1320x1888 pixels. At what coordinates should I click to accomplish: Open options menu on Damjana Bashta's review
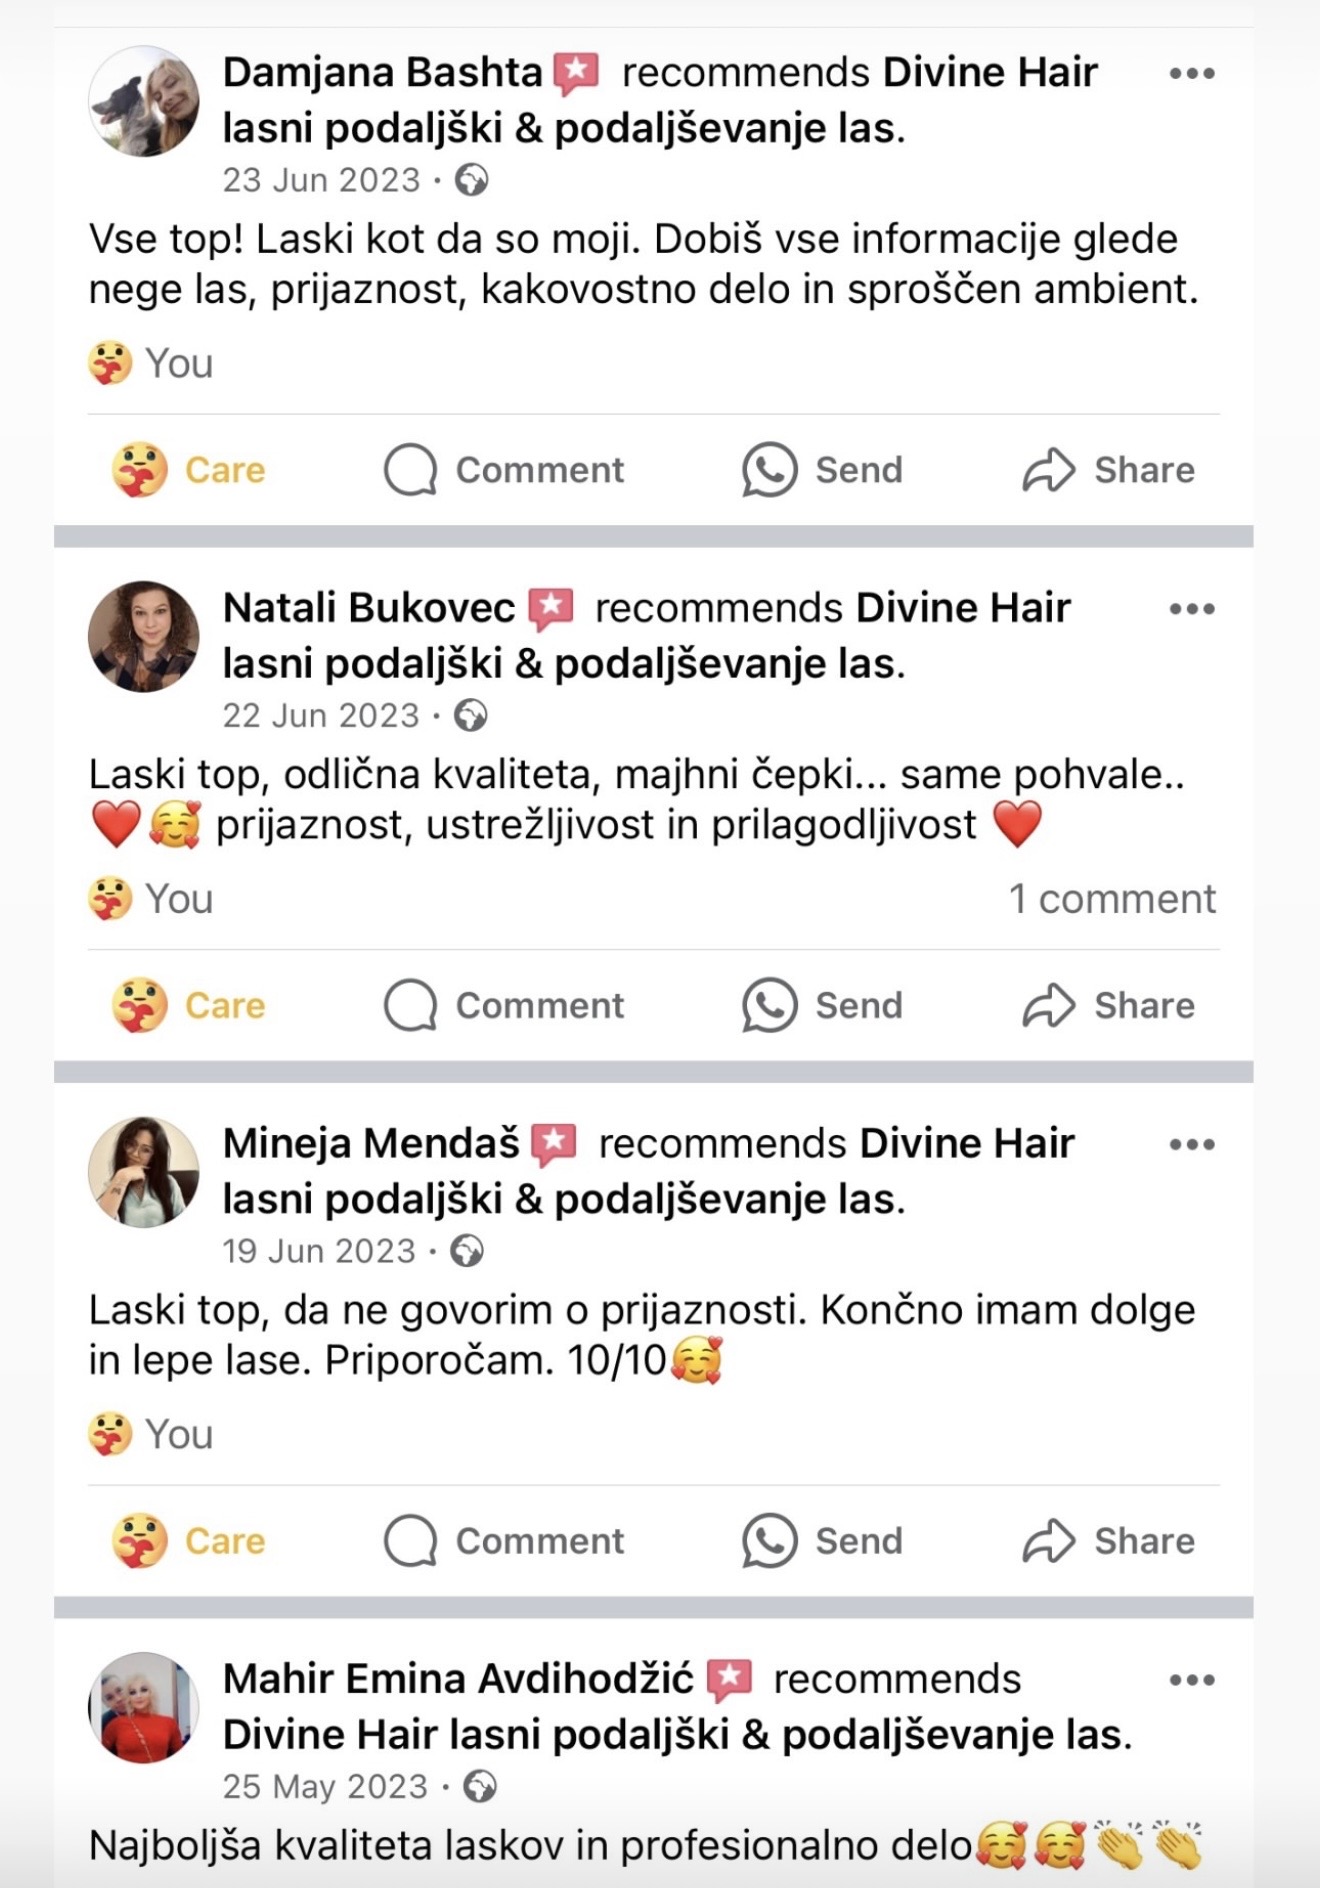point(1192,74)
